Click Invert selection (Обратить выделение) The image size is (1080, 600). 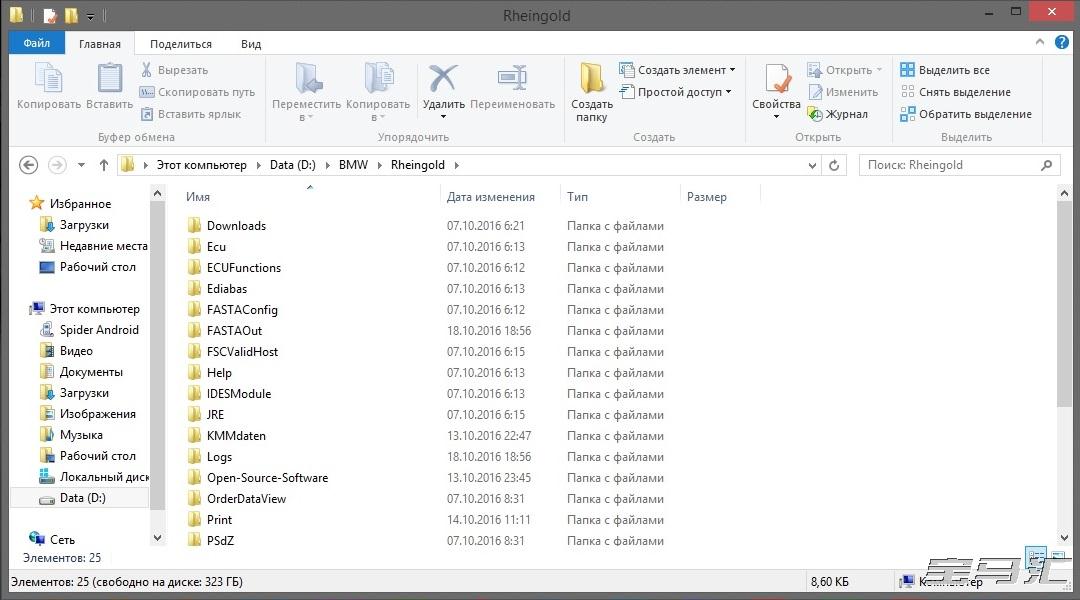coord(966,114)
